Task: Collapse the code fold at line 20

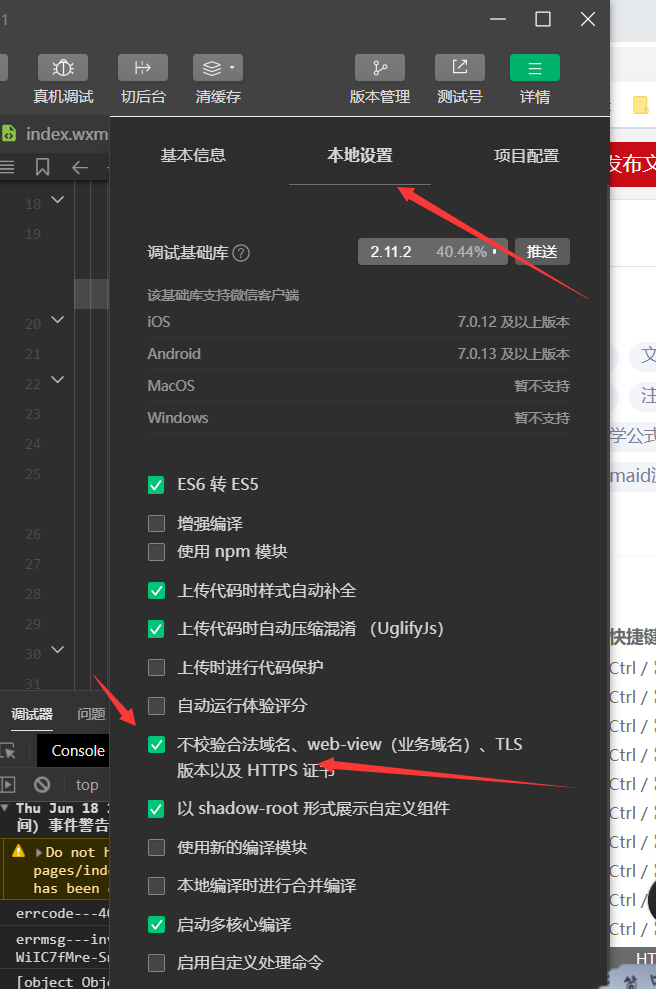Action: [57, 320]
